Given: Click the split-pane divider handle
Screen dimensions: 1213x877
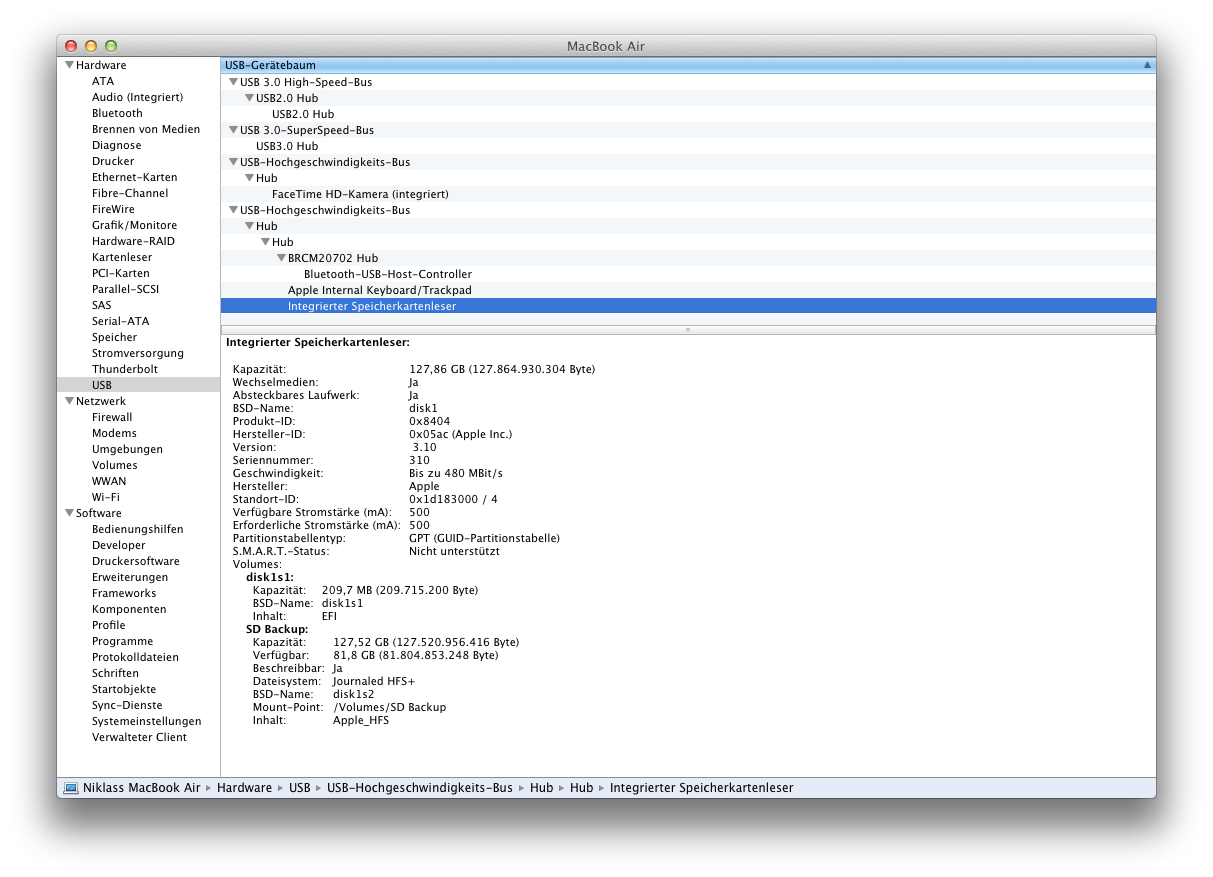Looking at the screenshot, I should point(688,329).
